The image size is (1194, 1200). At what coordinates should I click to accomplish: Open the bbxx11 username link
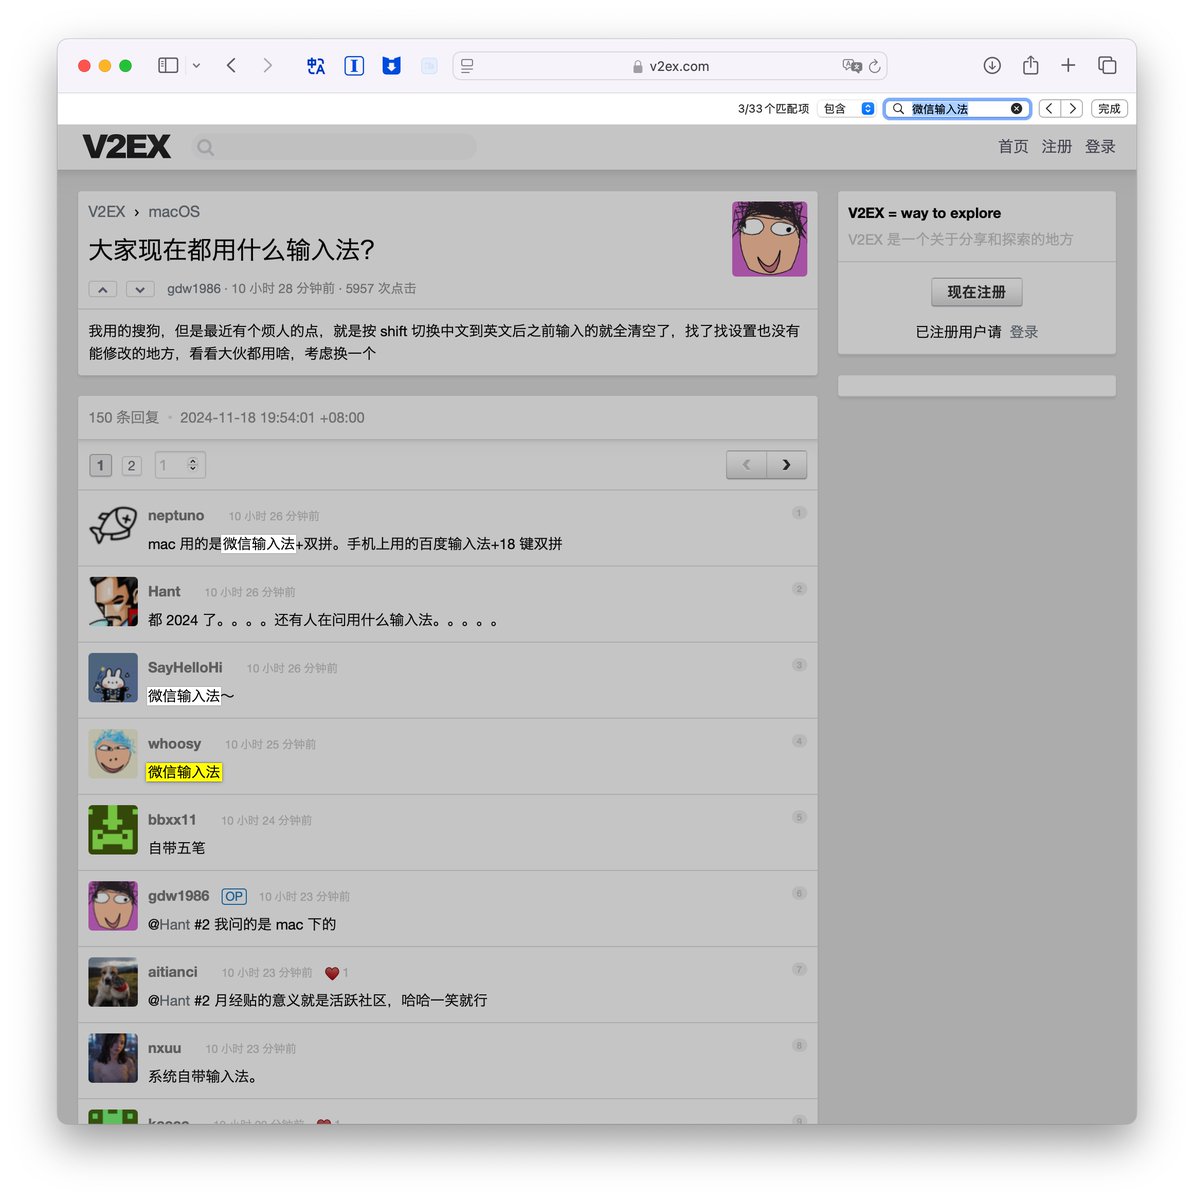[x=172, y=820]
